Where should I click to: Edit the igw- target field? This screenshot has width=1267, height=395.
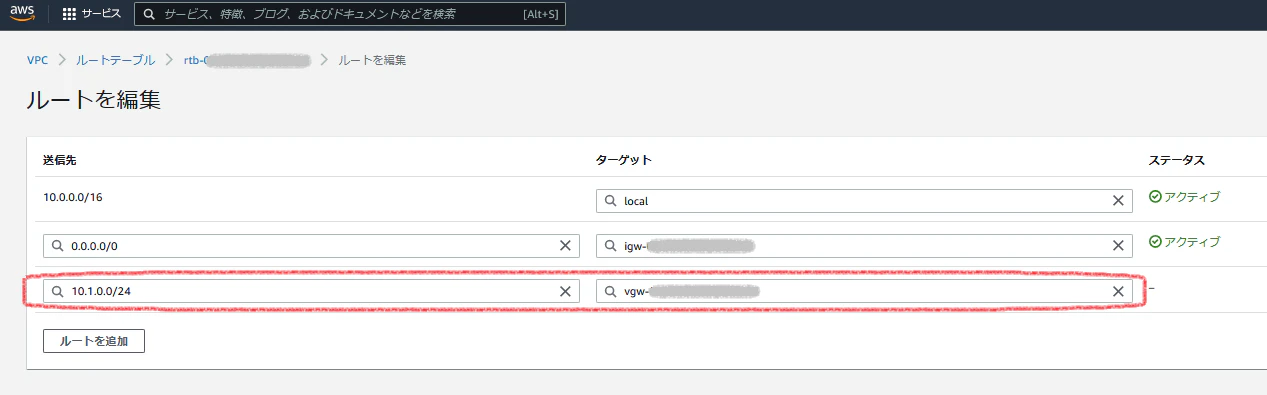[864, 246]
